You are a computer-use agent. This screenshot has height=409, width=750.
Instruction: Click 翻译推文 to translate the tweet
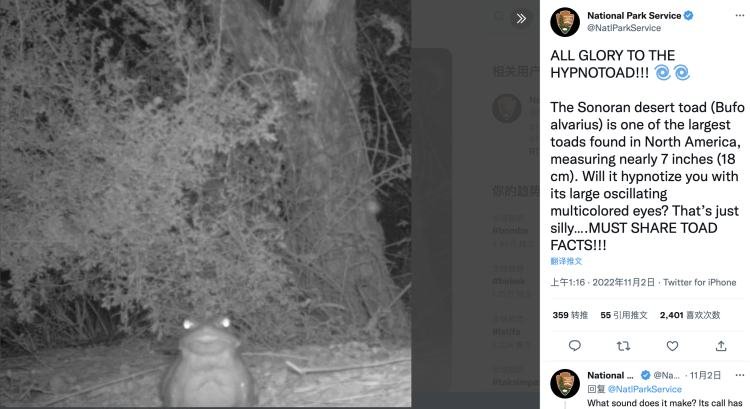(x=567, y=260)
